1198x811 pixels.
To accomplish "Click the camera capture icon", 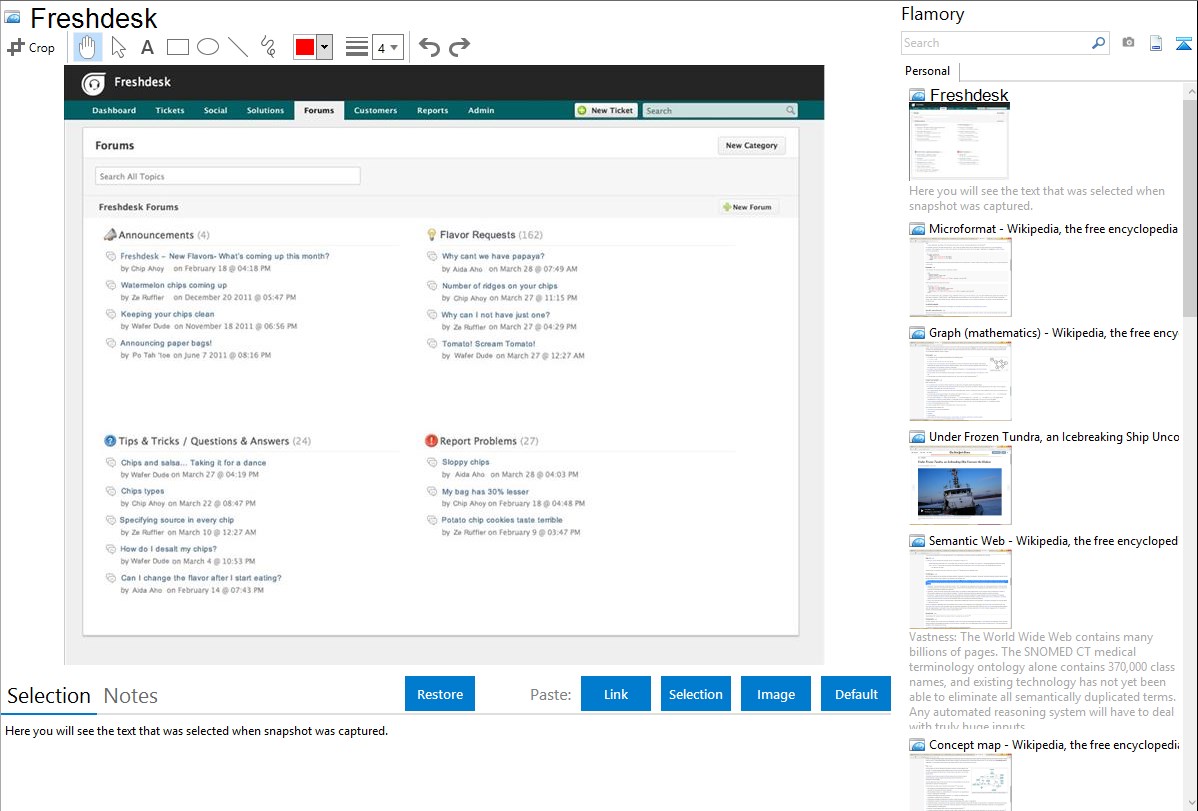I will 1128,43.
